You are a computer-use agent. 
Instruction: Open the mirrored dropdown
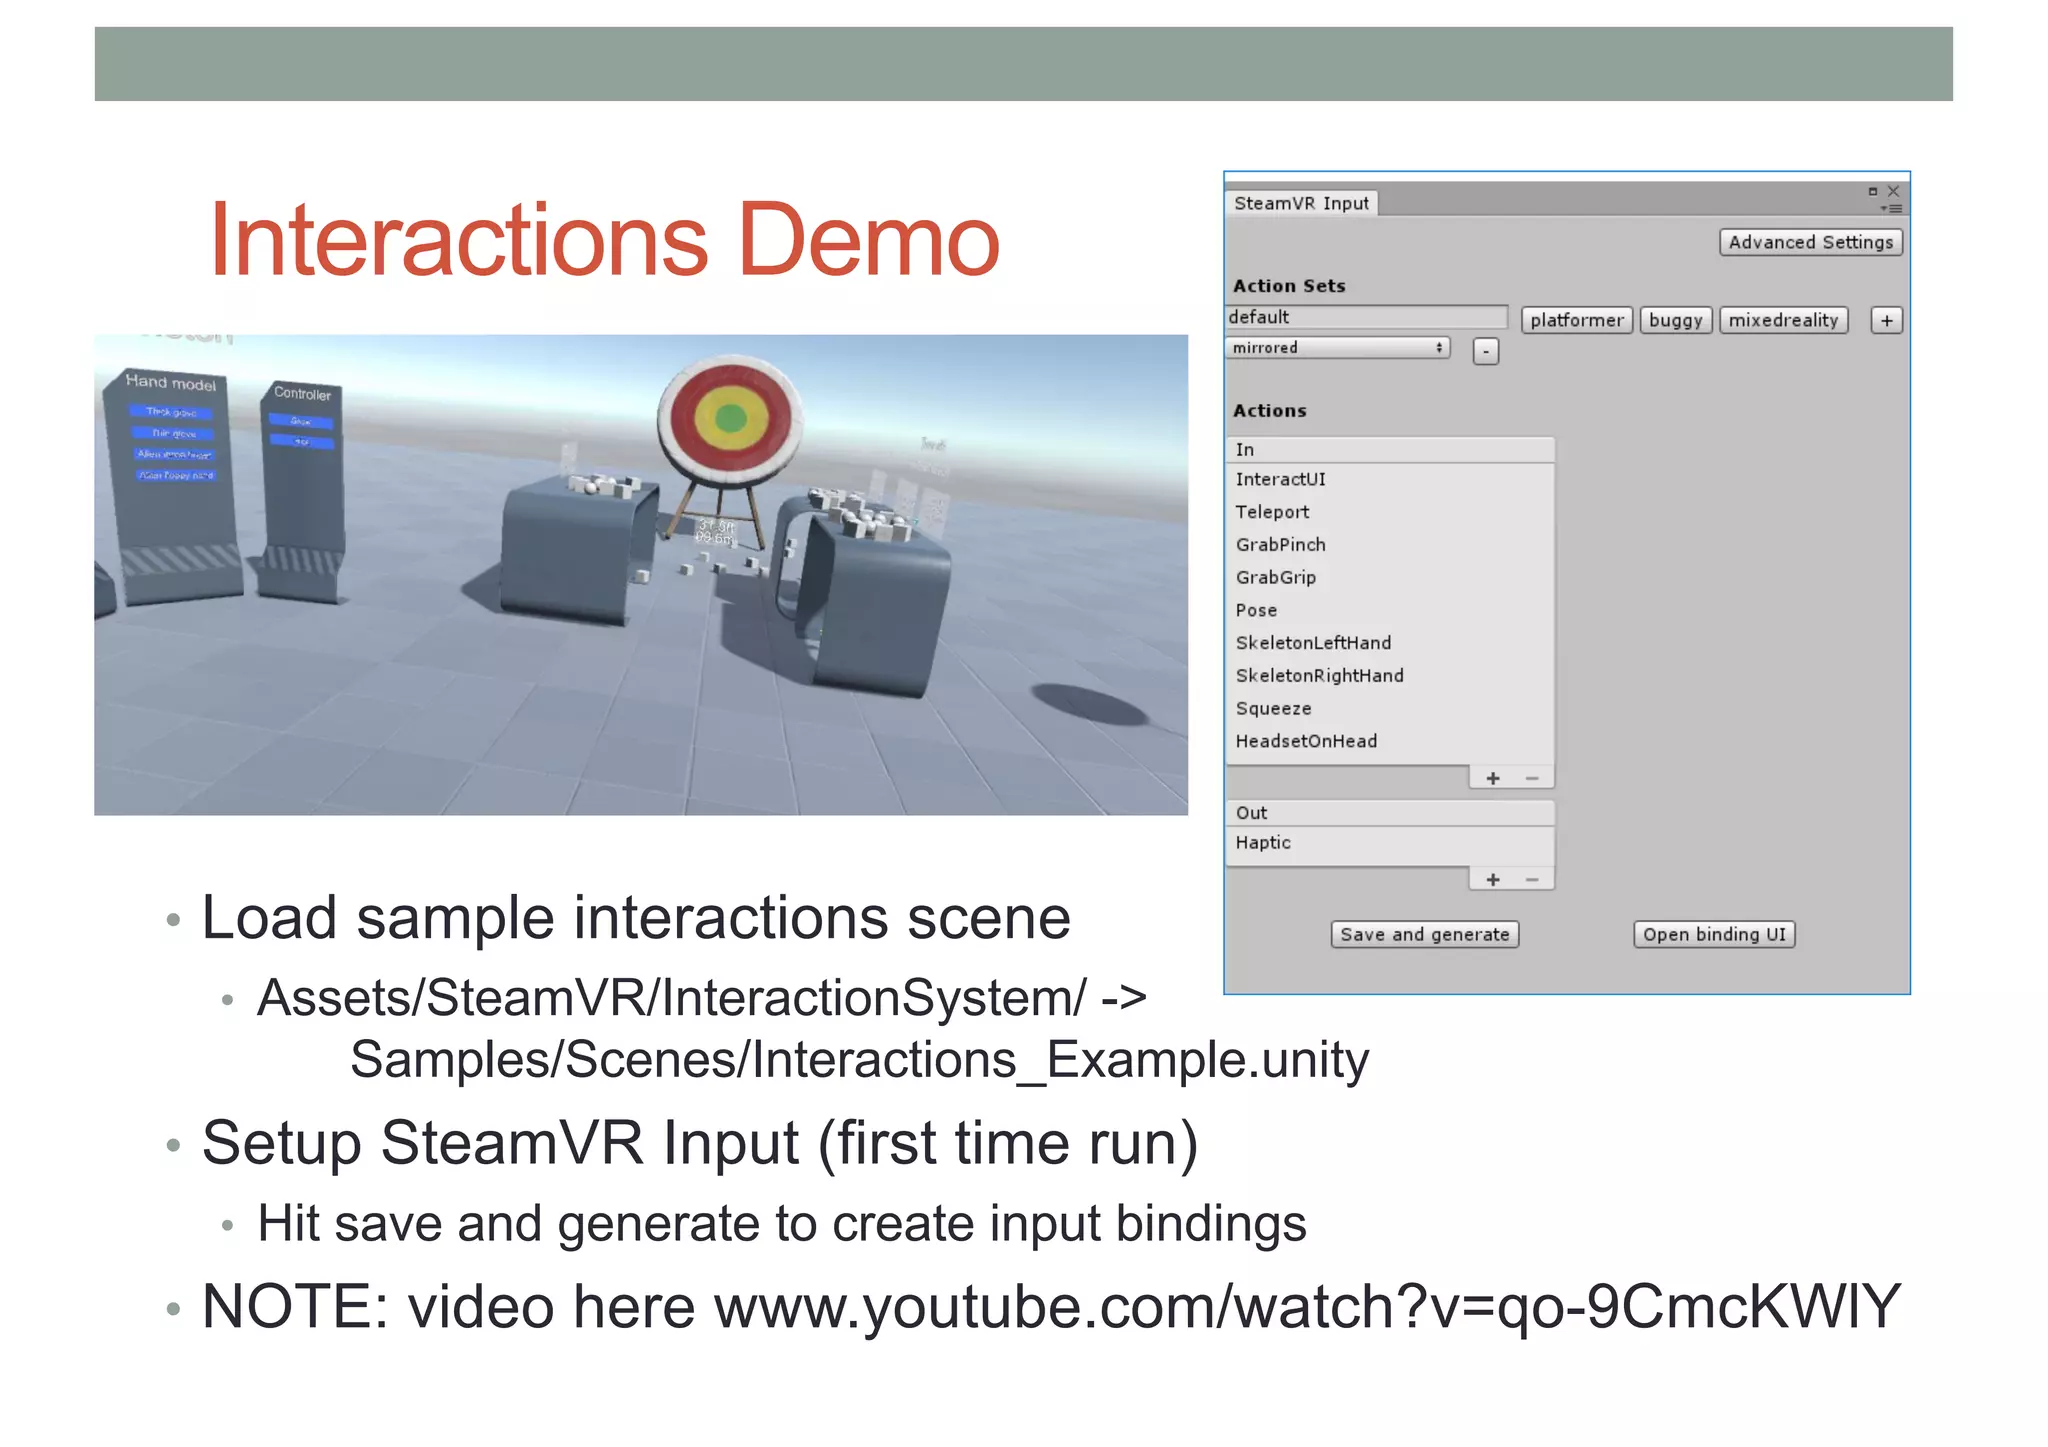(1338, 348)
